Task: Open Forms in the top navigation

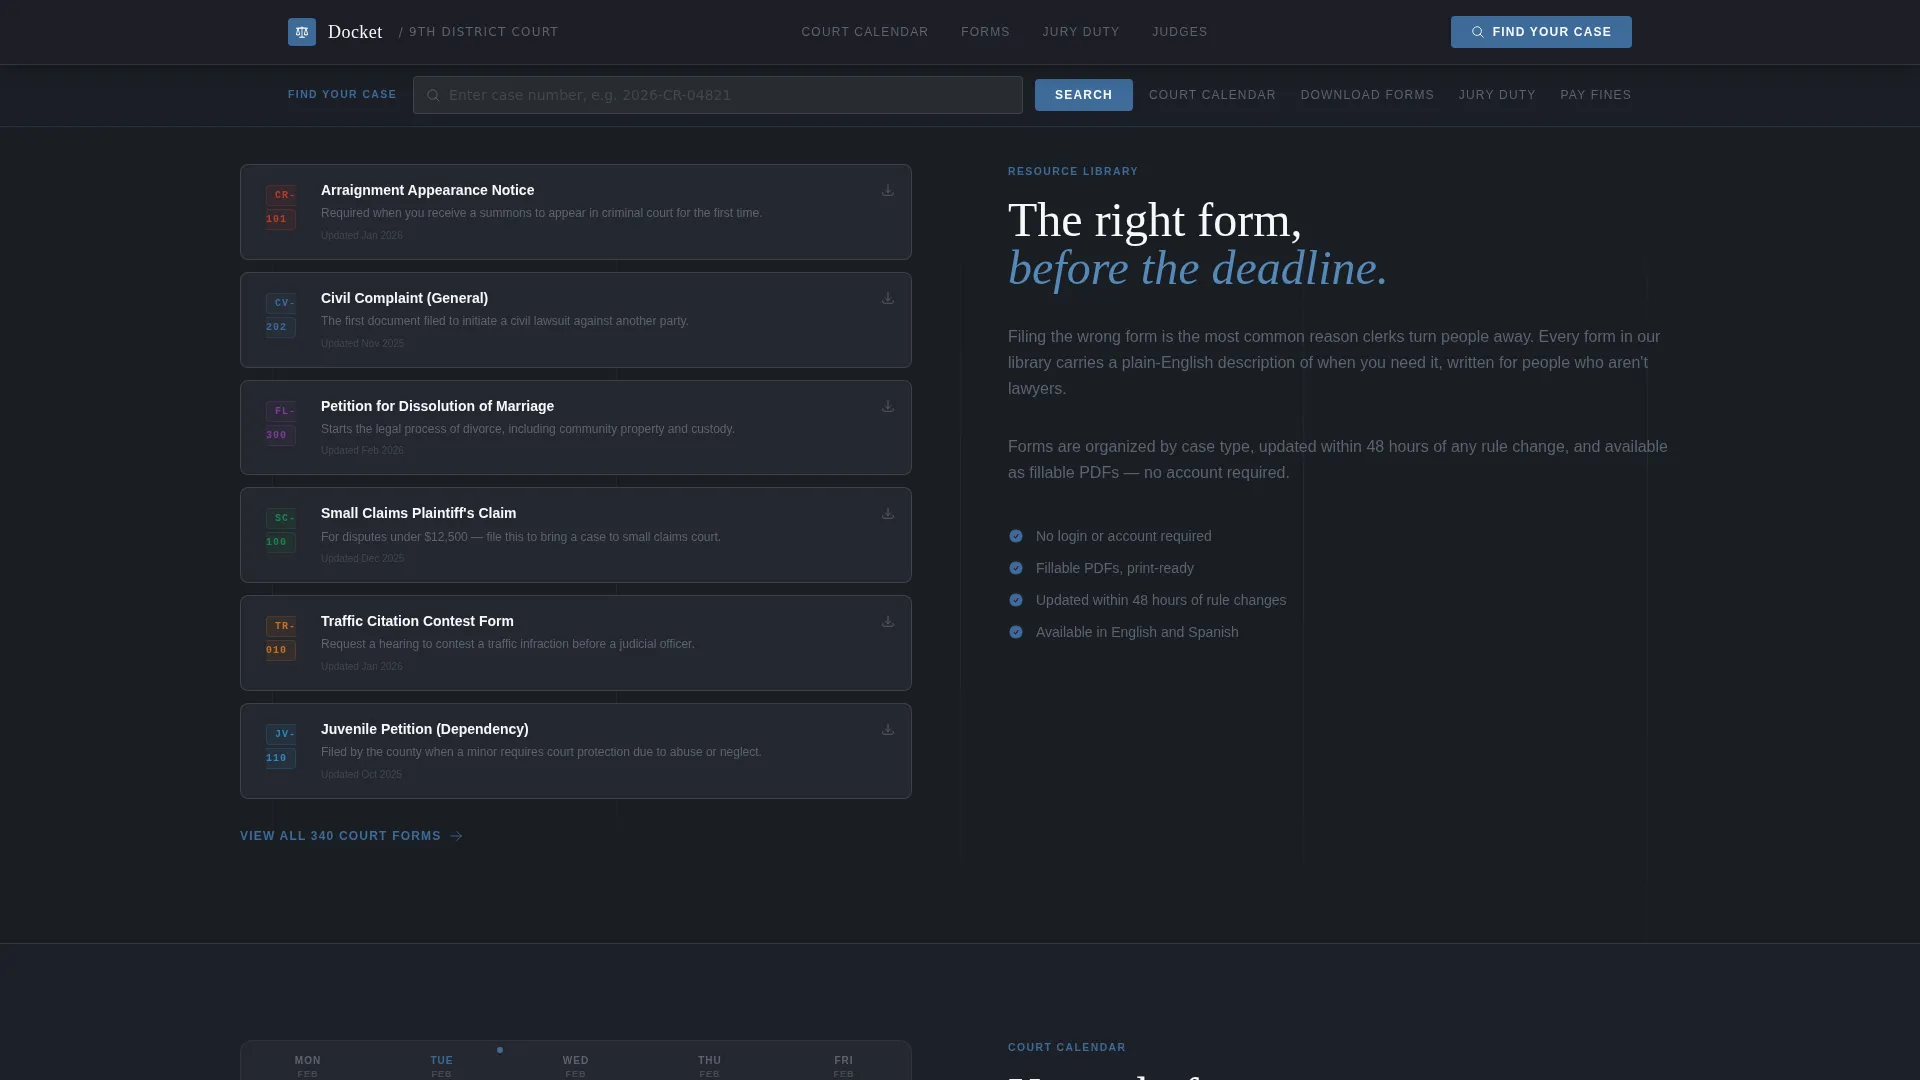Action: pyautogui.click(x=985, y=32)
